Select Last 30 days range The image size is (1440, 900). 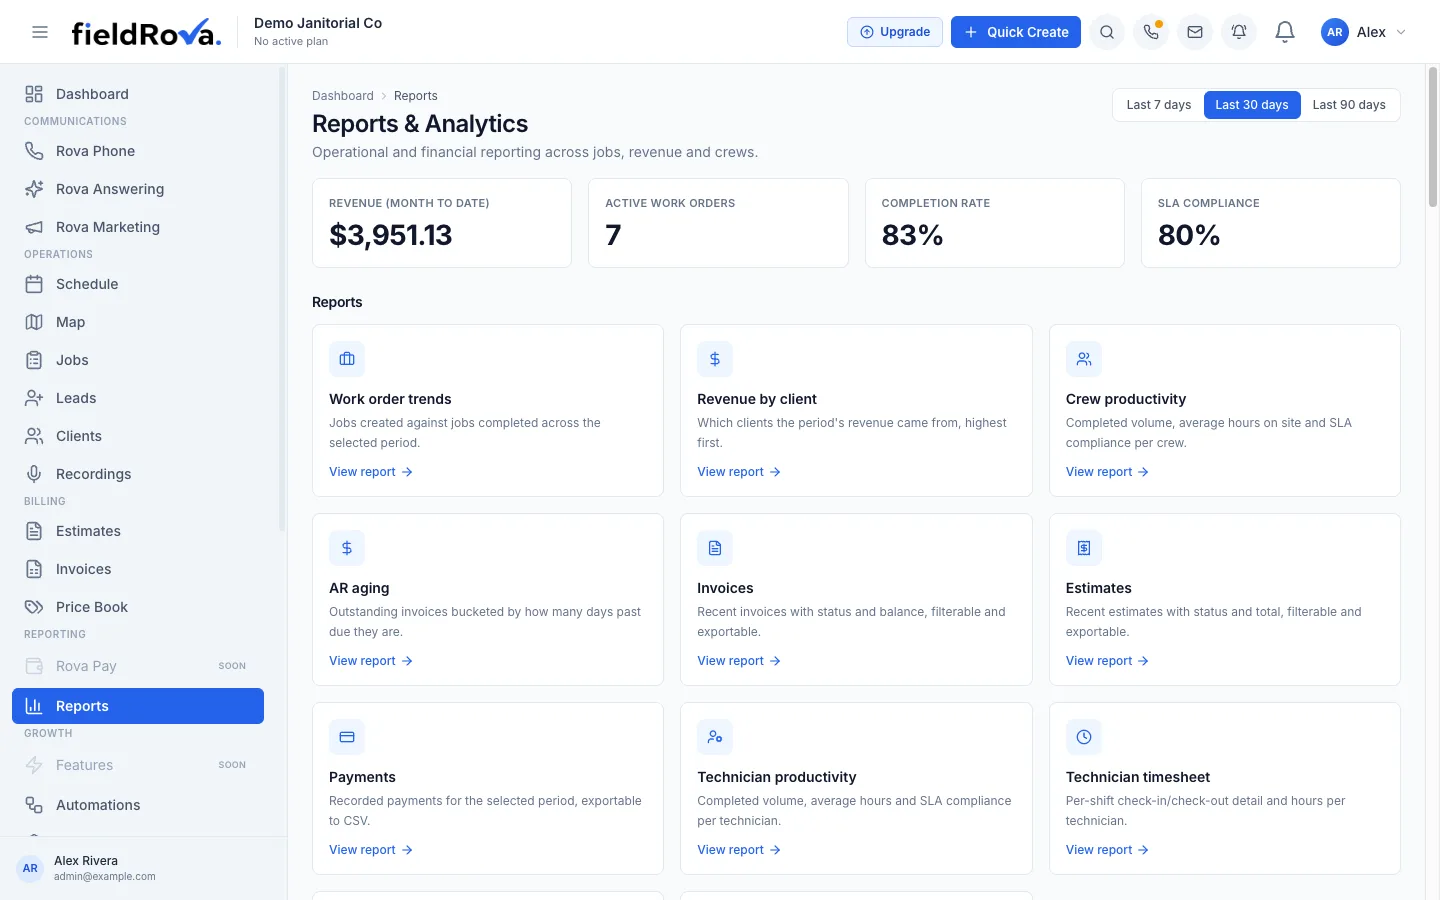[x=1252, y=105]
